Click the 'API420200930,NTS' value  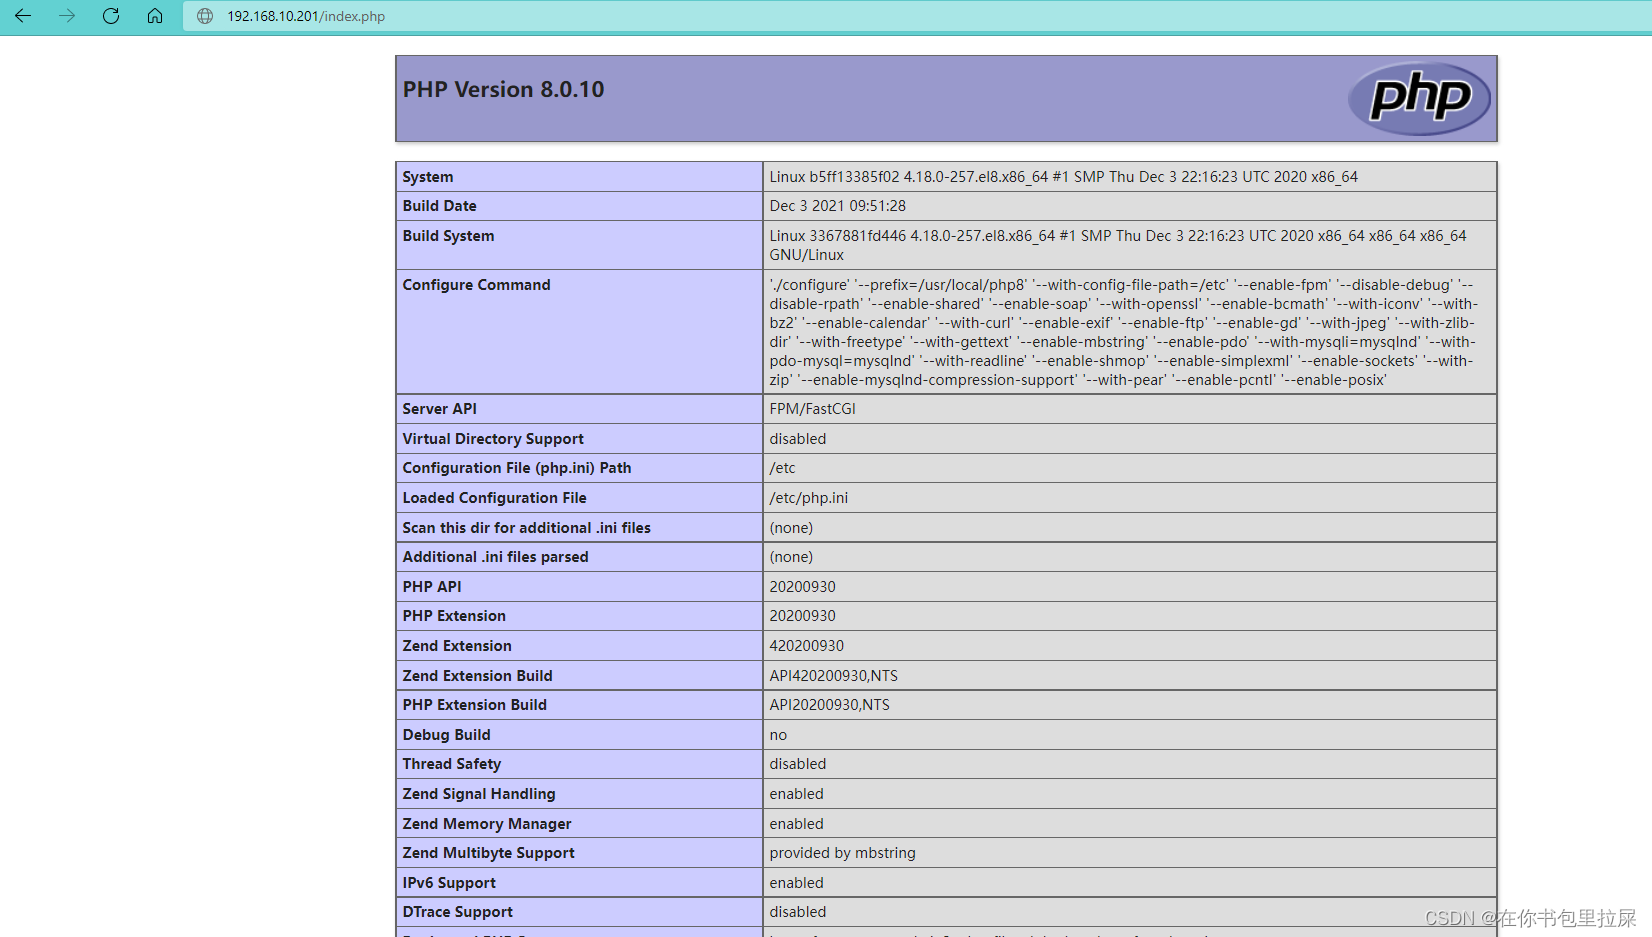click(833, 676)
